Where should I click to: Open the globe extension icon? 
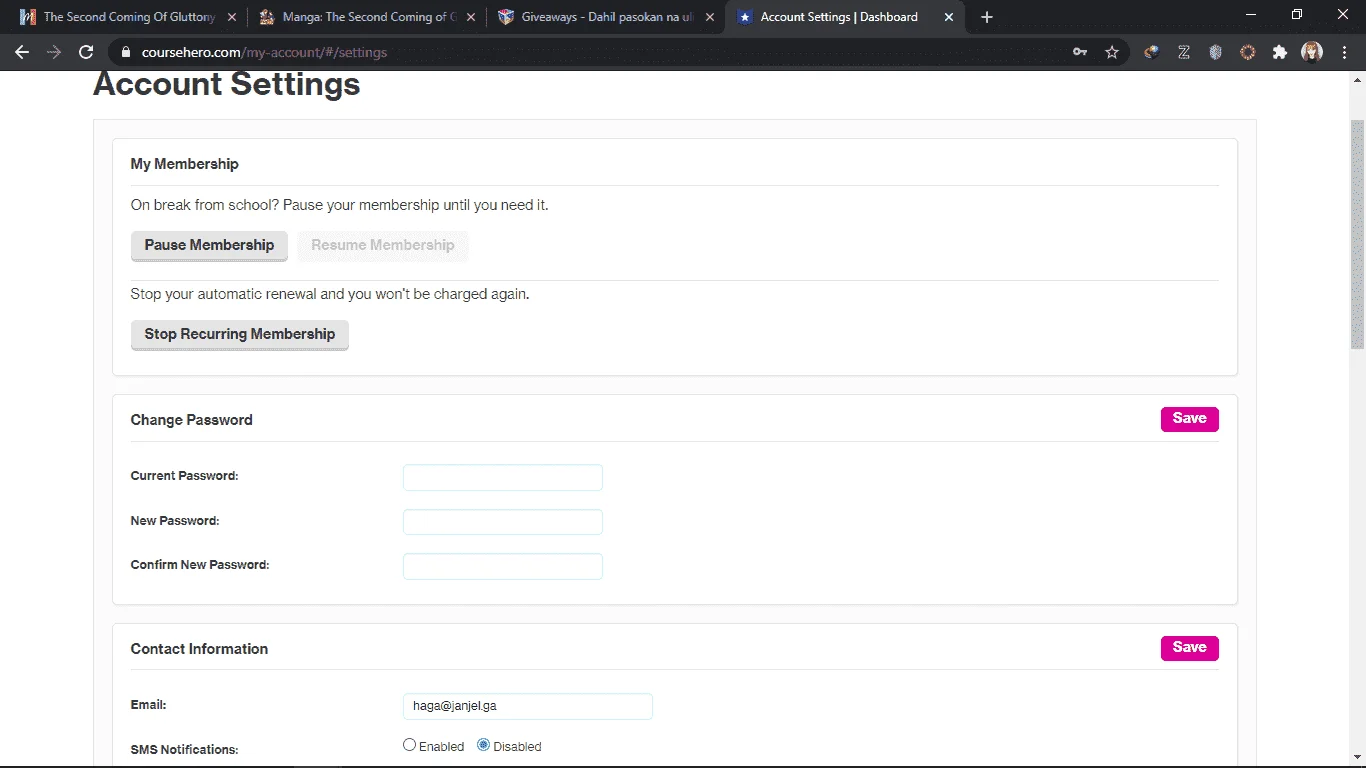[x=1152, y=52]
